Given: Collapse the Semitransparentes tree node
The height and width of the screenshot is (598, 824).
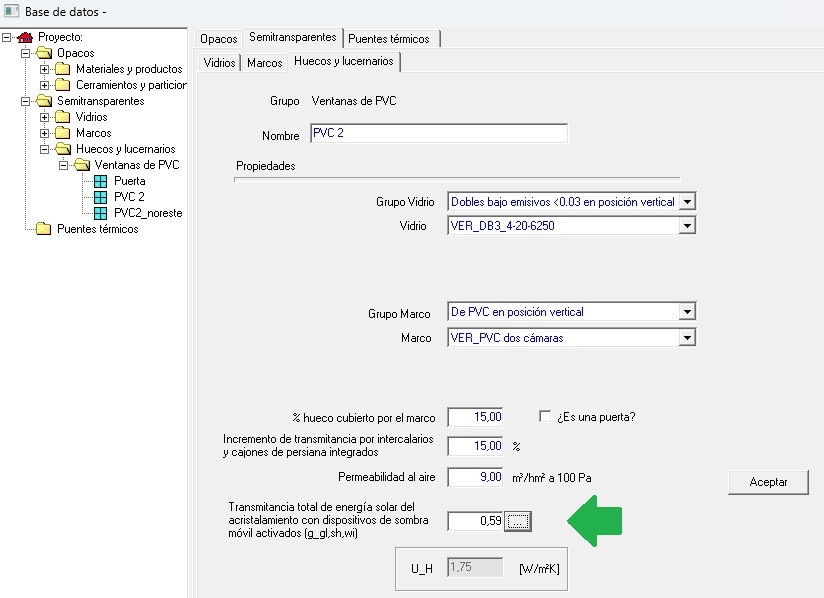Looking at the screenshot, I should tap(25, 101).
